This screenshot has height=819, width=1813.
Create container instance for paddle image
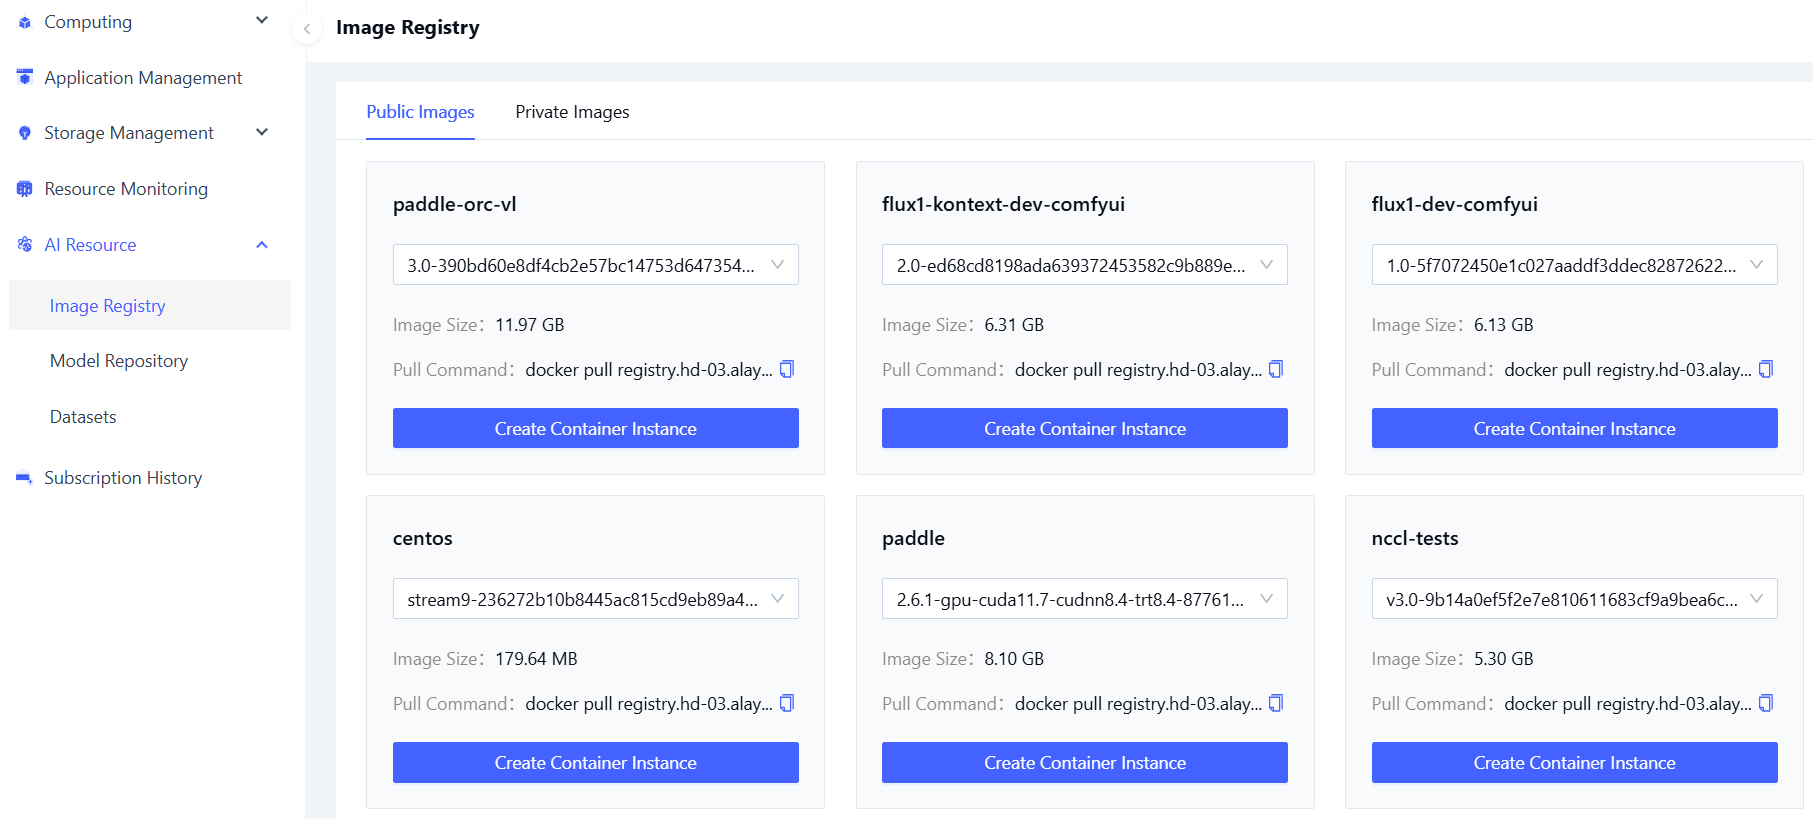1084,763
